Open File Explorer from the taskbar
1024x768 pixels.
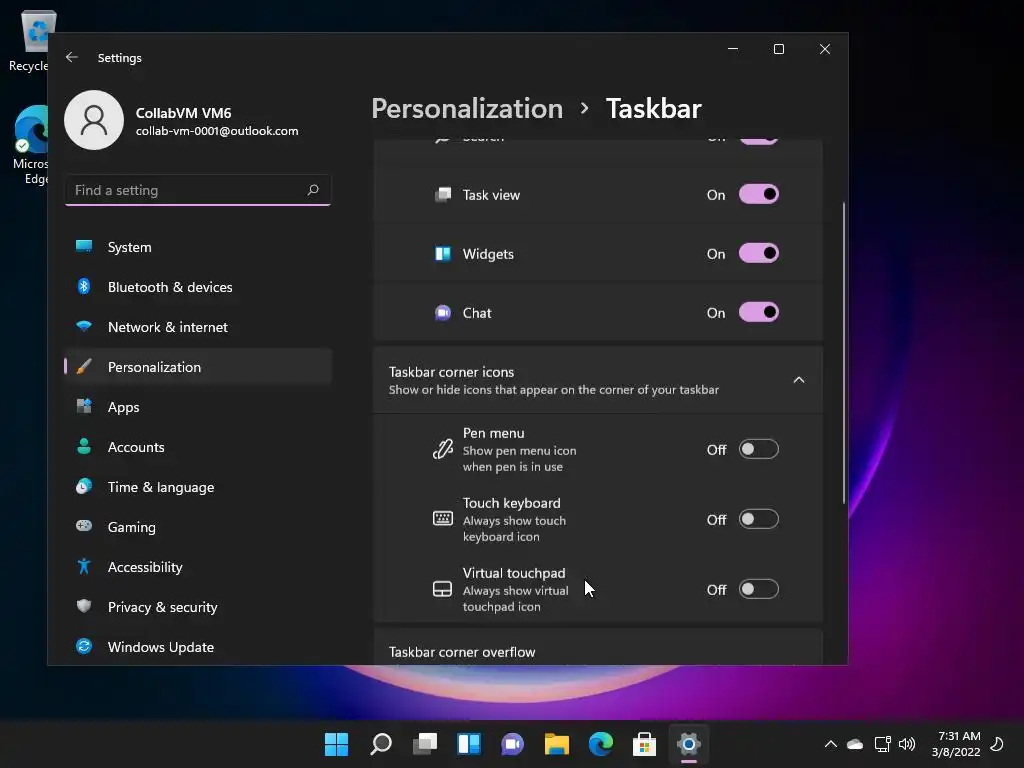556,744
